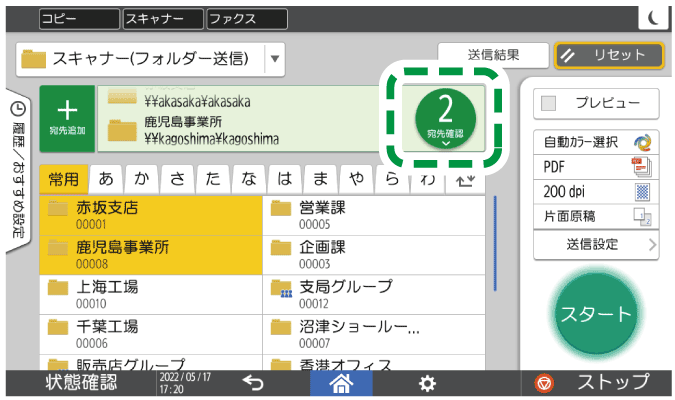Tap the 沼津ショールー... folder icon

pos(281,327)
